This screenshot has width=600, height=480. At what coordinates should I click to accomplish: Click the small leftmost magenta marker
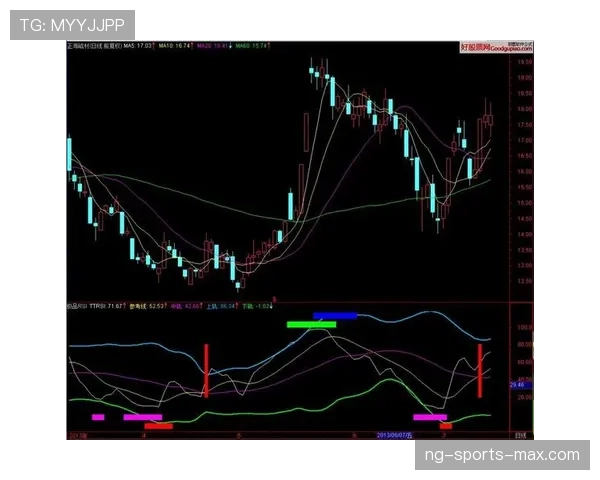point(97,417)
